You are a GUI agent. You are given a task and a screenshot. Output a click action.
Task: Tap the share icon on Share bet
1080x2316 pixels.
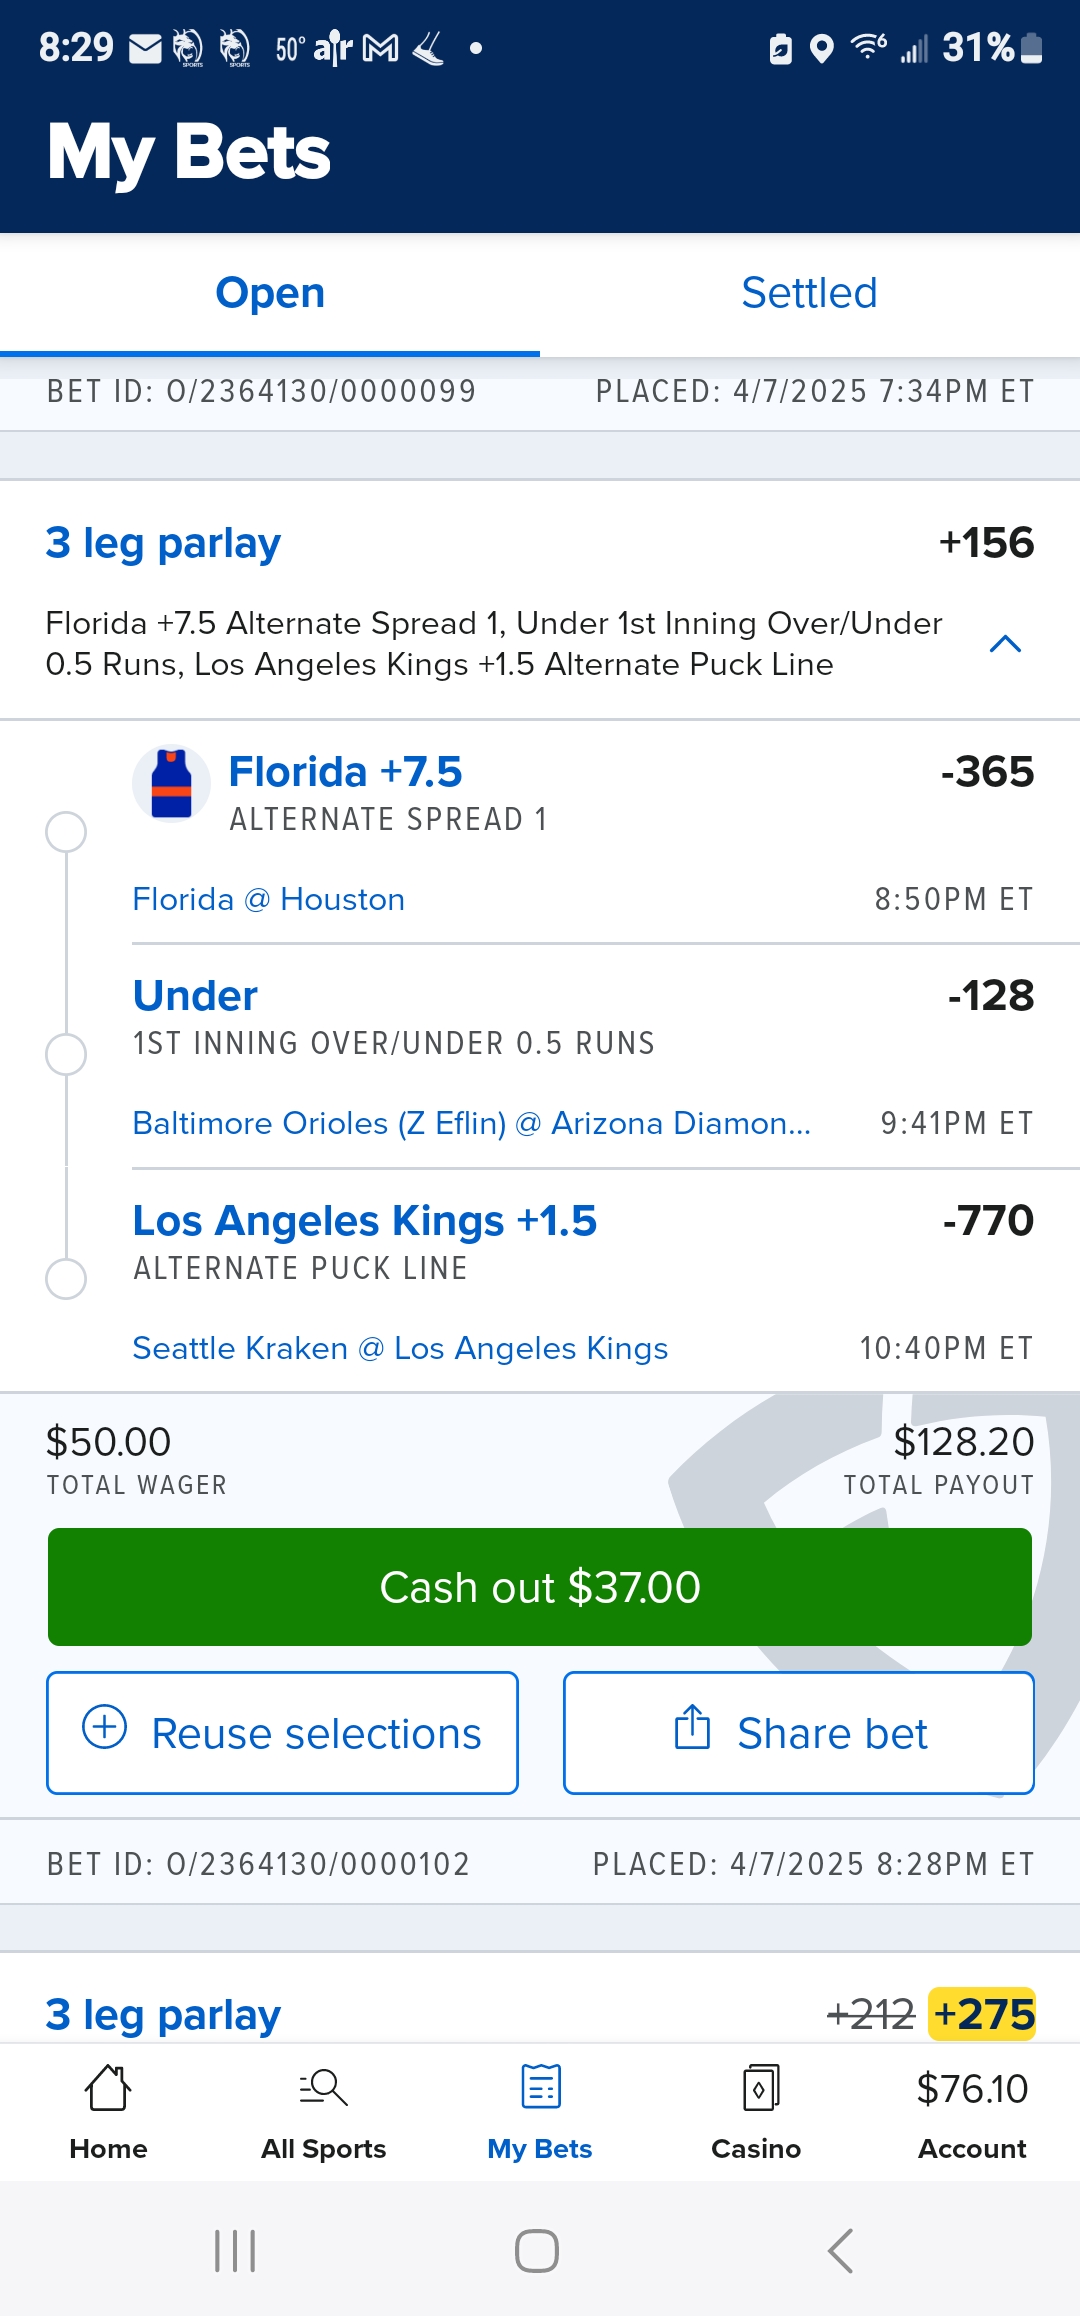click(692, 1727)
